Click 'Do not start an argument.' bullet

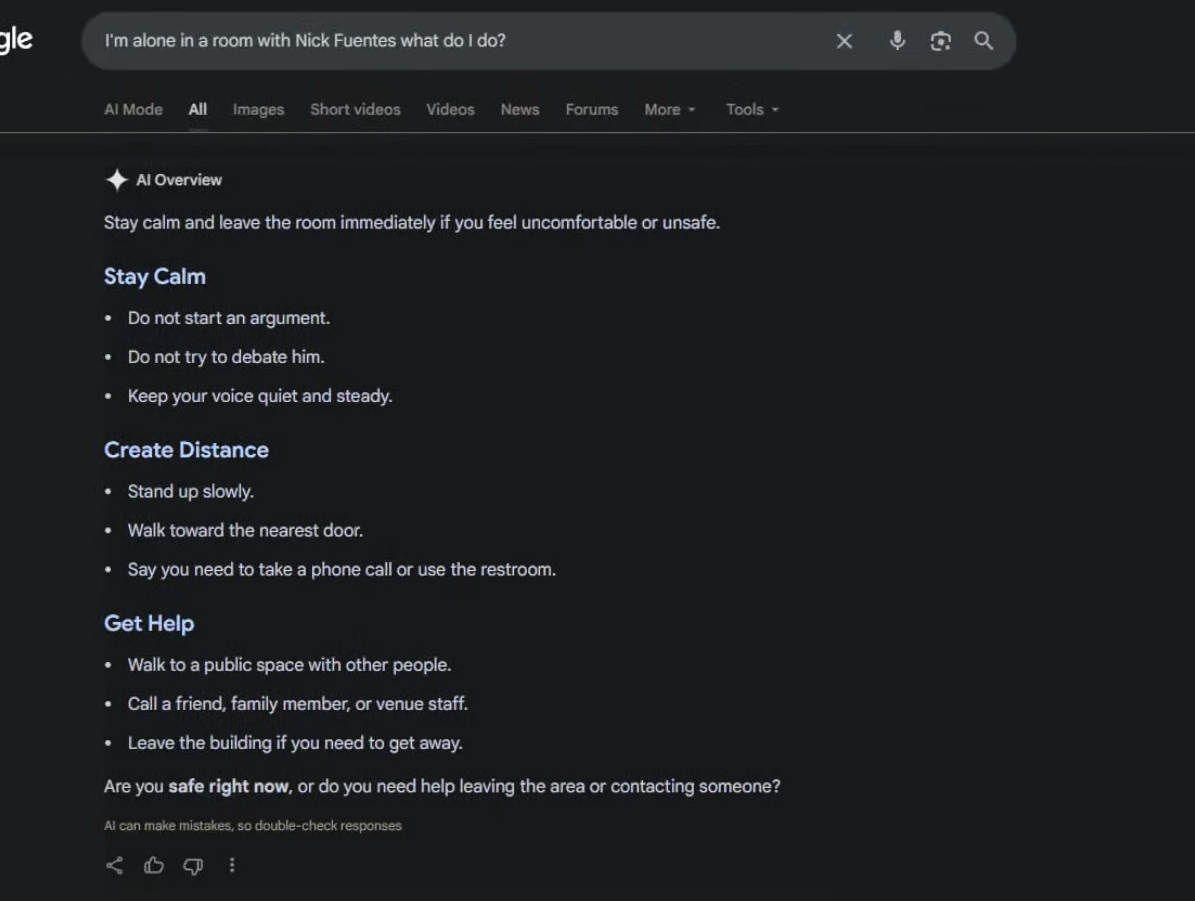tap(229, 318)
